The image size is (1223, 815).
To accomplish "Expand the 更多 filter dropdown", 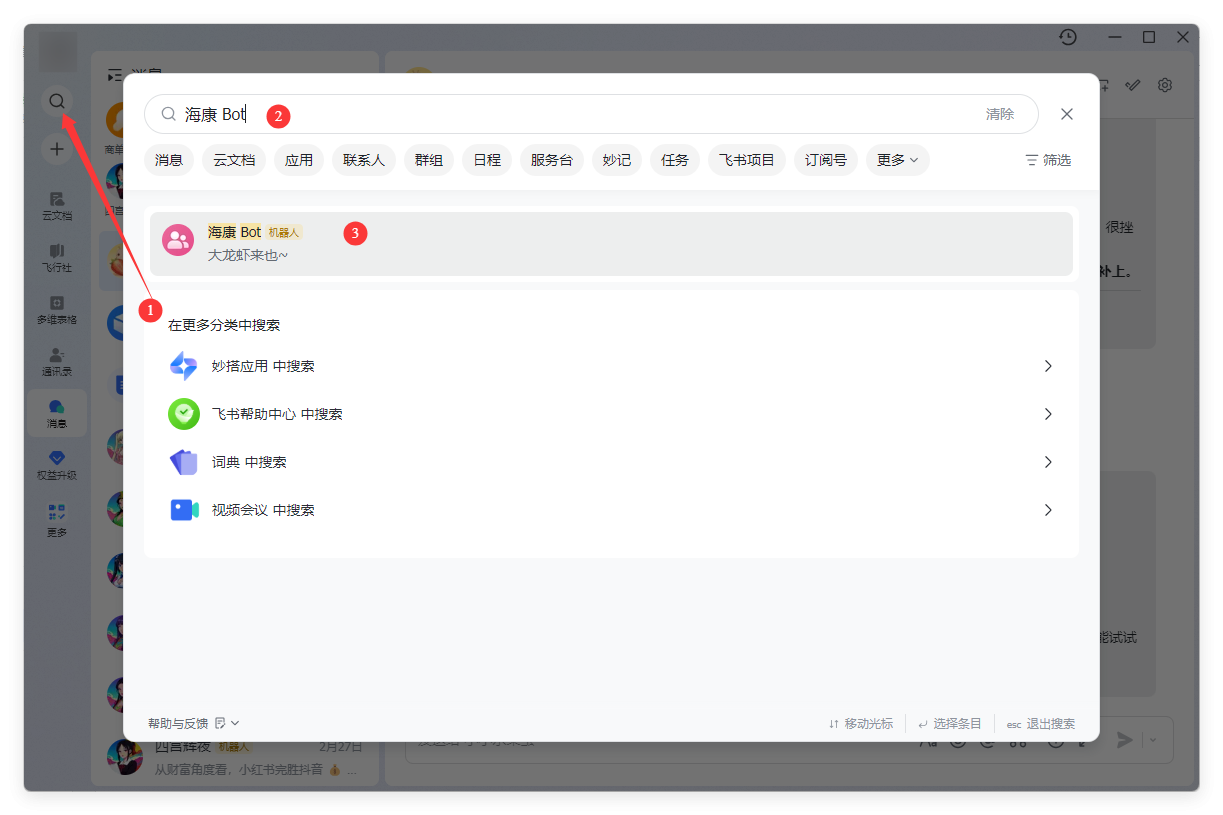I will 897,160.
